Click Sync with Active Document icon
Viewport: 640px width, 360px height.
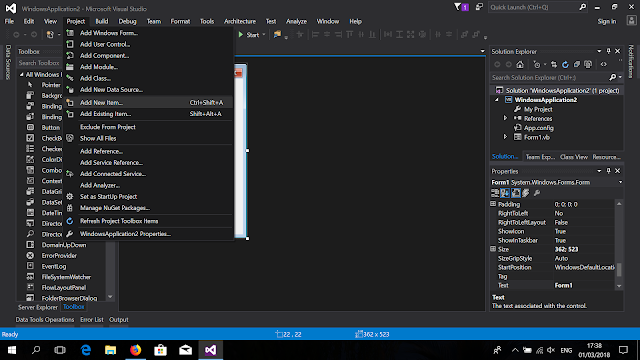[554, 64]
